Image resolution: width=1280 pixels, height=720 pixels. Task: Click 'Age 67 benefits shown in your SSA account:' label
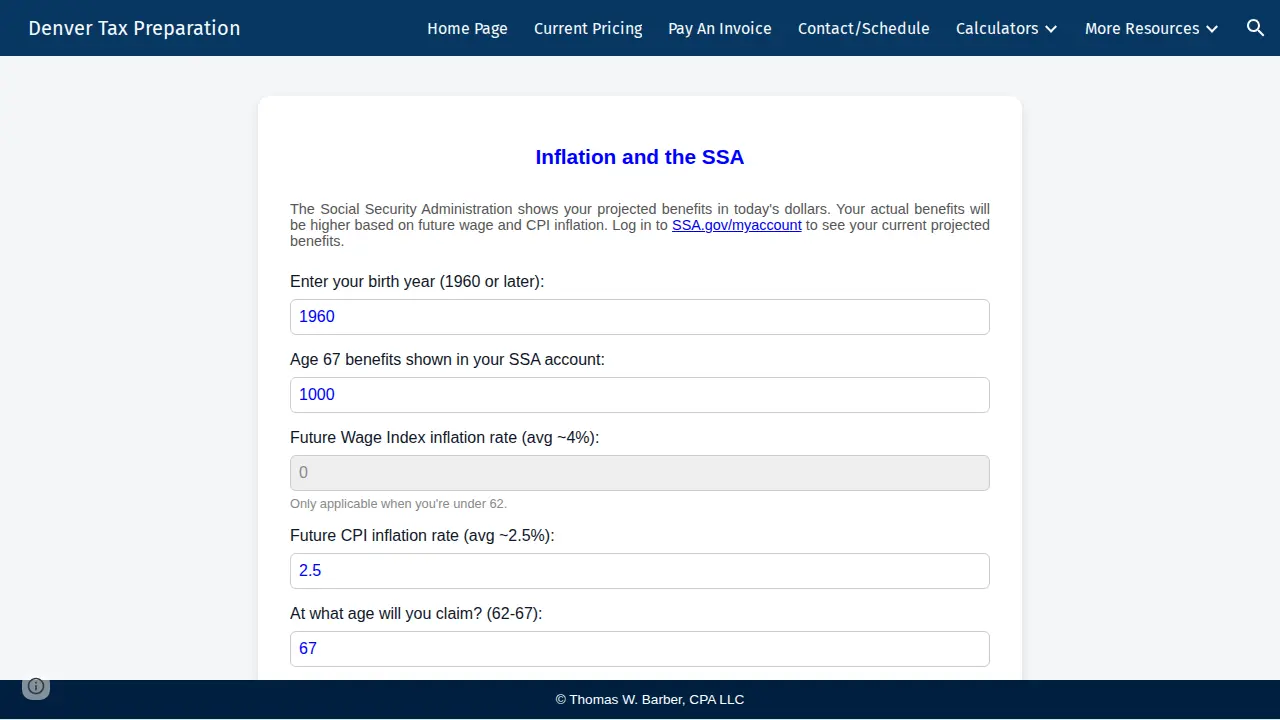click(447, 360)
